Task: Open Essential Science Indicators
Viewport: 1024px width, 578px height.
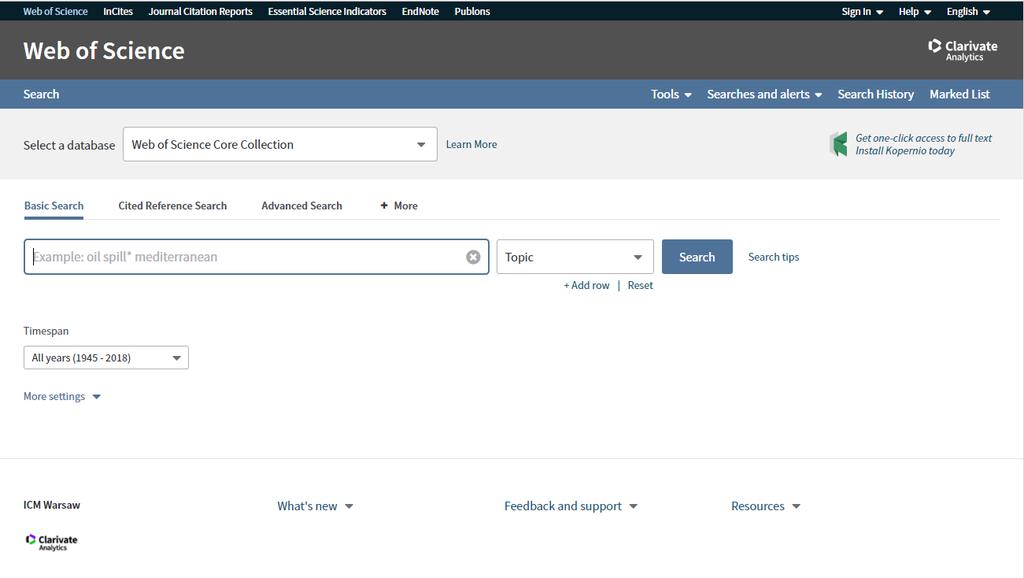Action: pos(327,12)
